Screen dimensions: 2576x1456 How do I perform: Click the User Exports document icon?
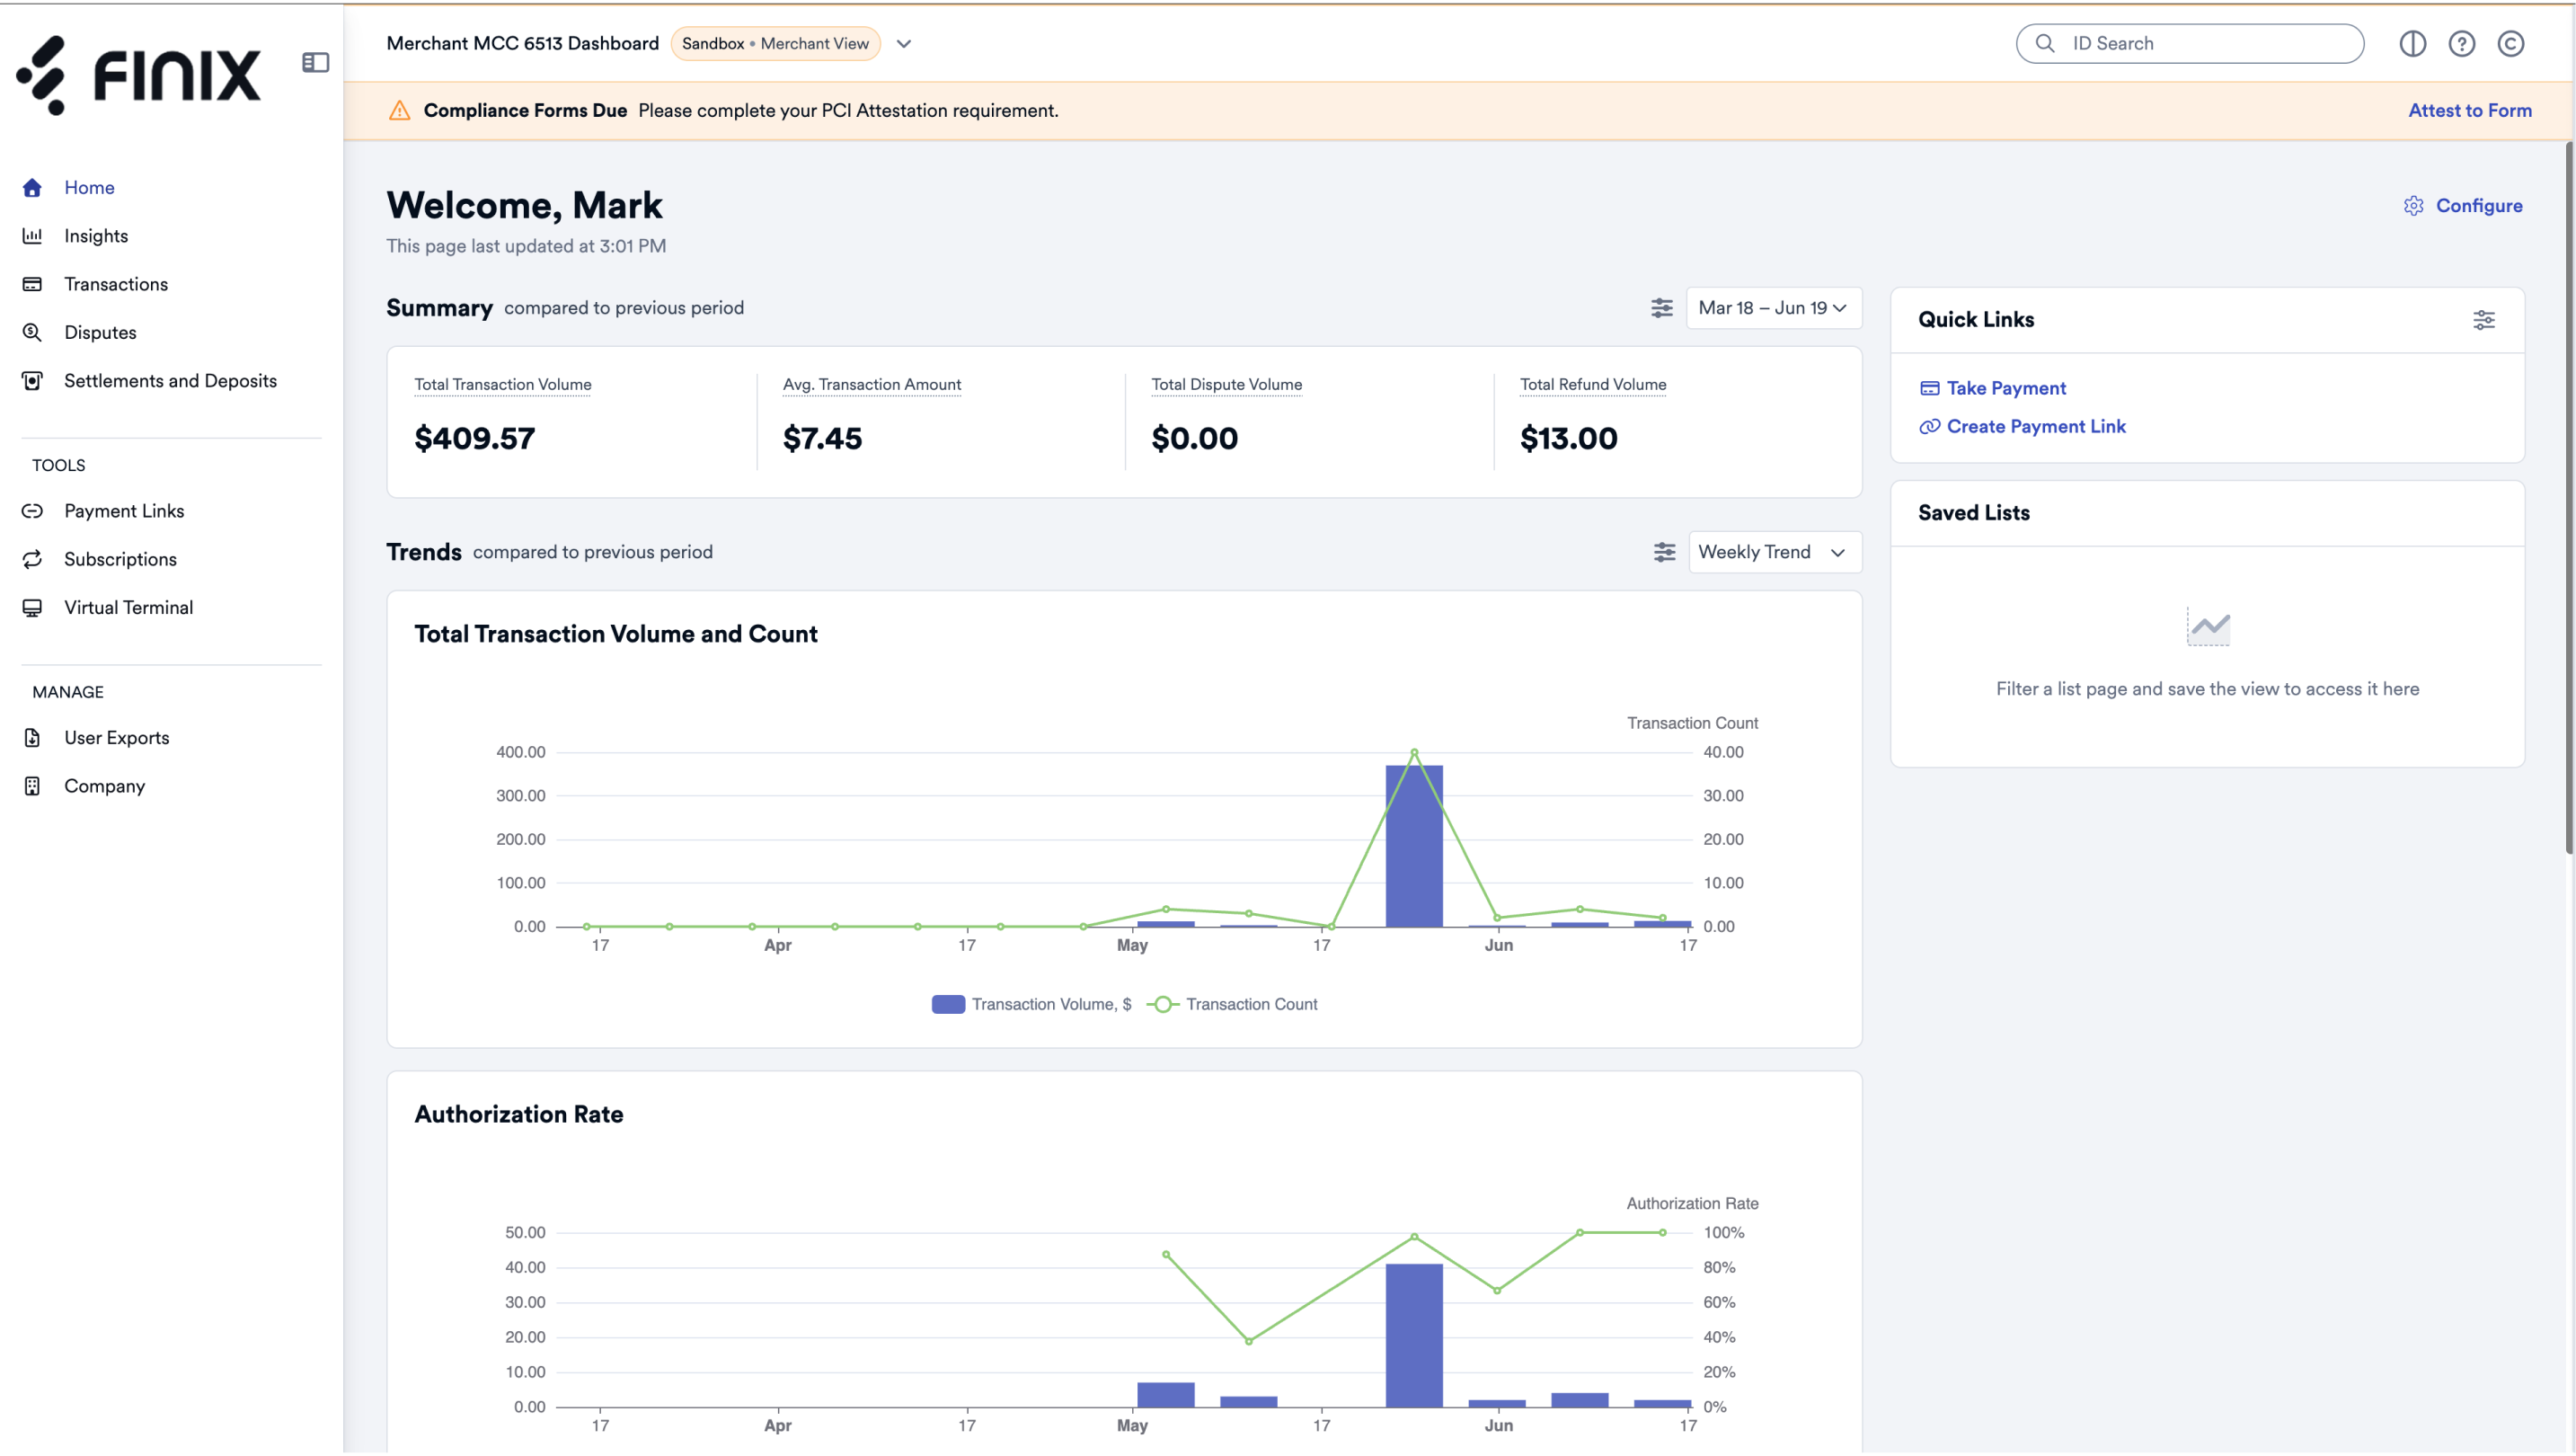tap(32, 738)
